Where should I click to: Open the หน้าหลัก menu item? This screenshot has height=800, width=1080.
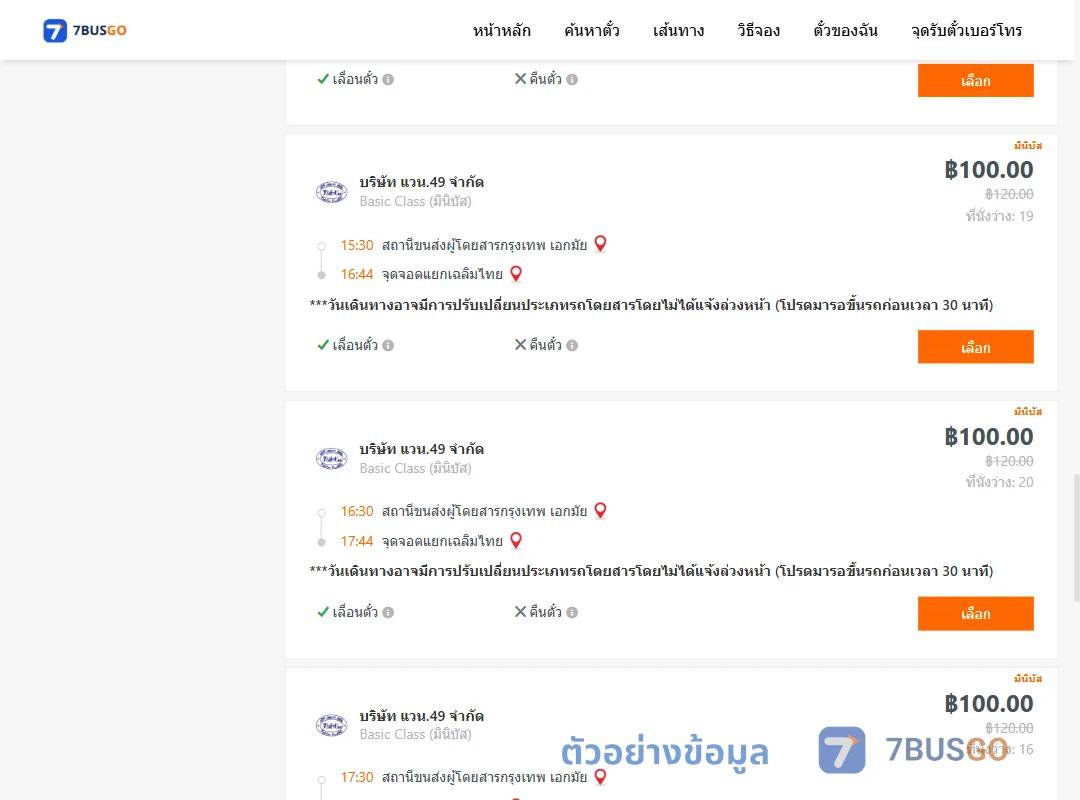click(x=501, y=30)
